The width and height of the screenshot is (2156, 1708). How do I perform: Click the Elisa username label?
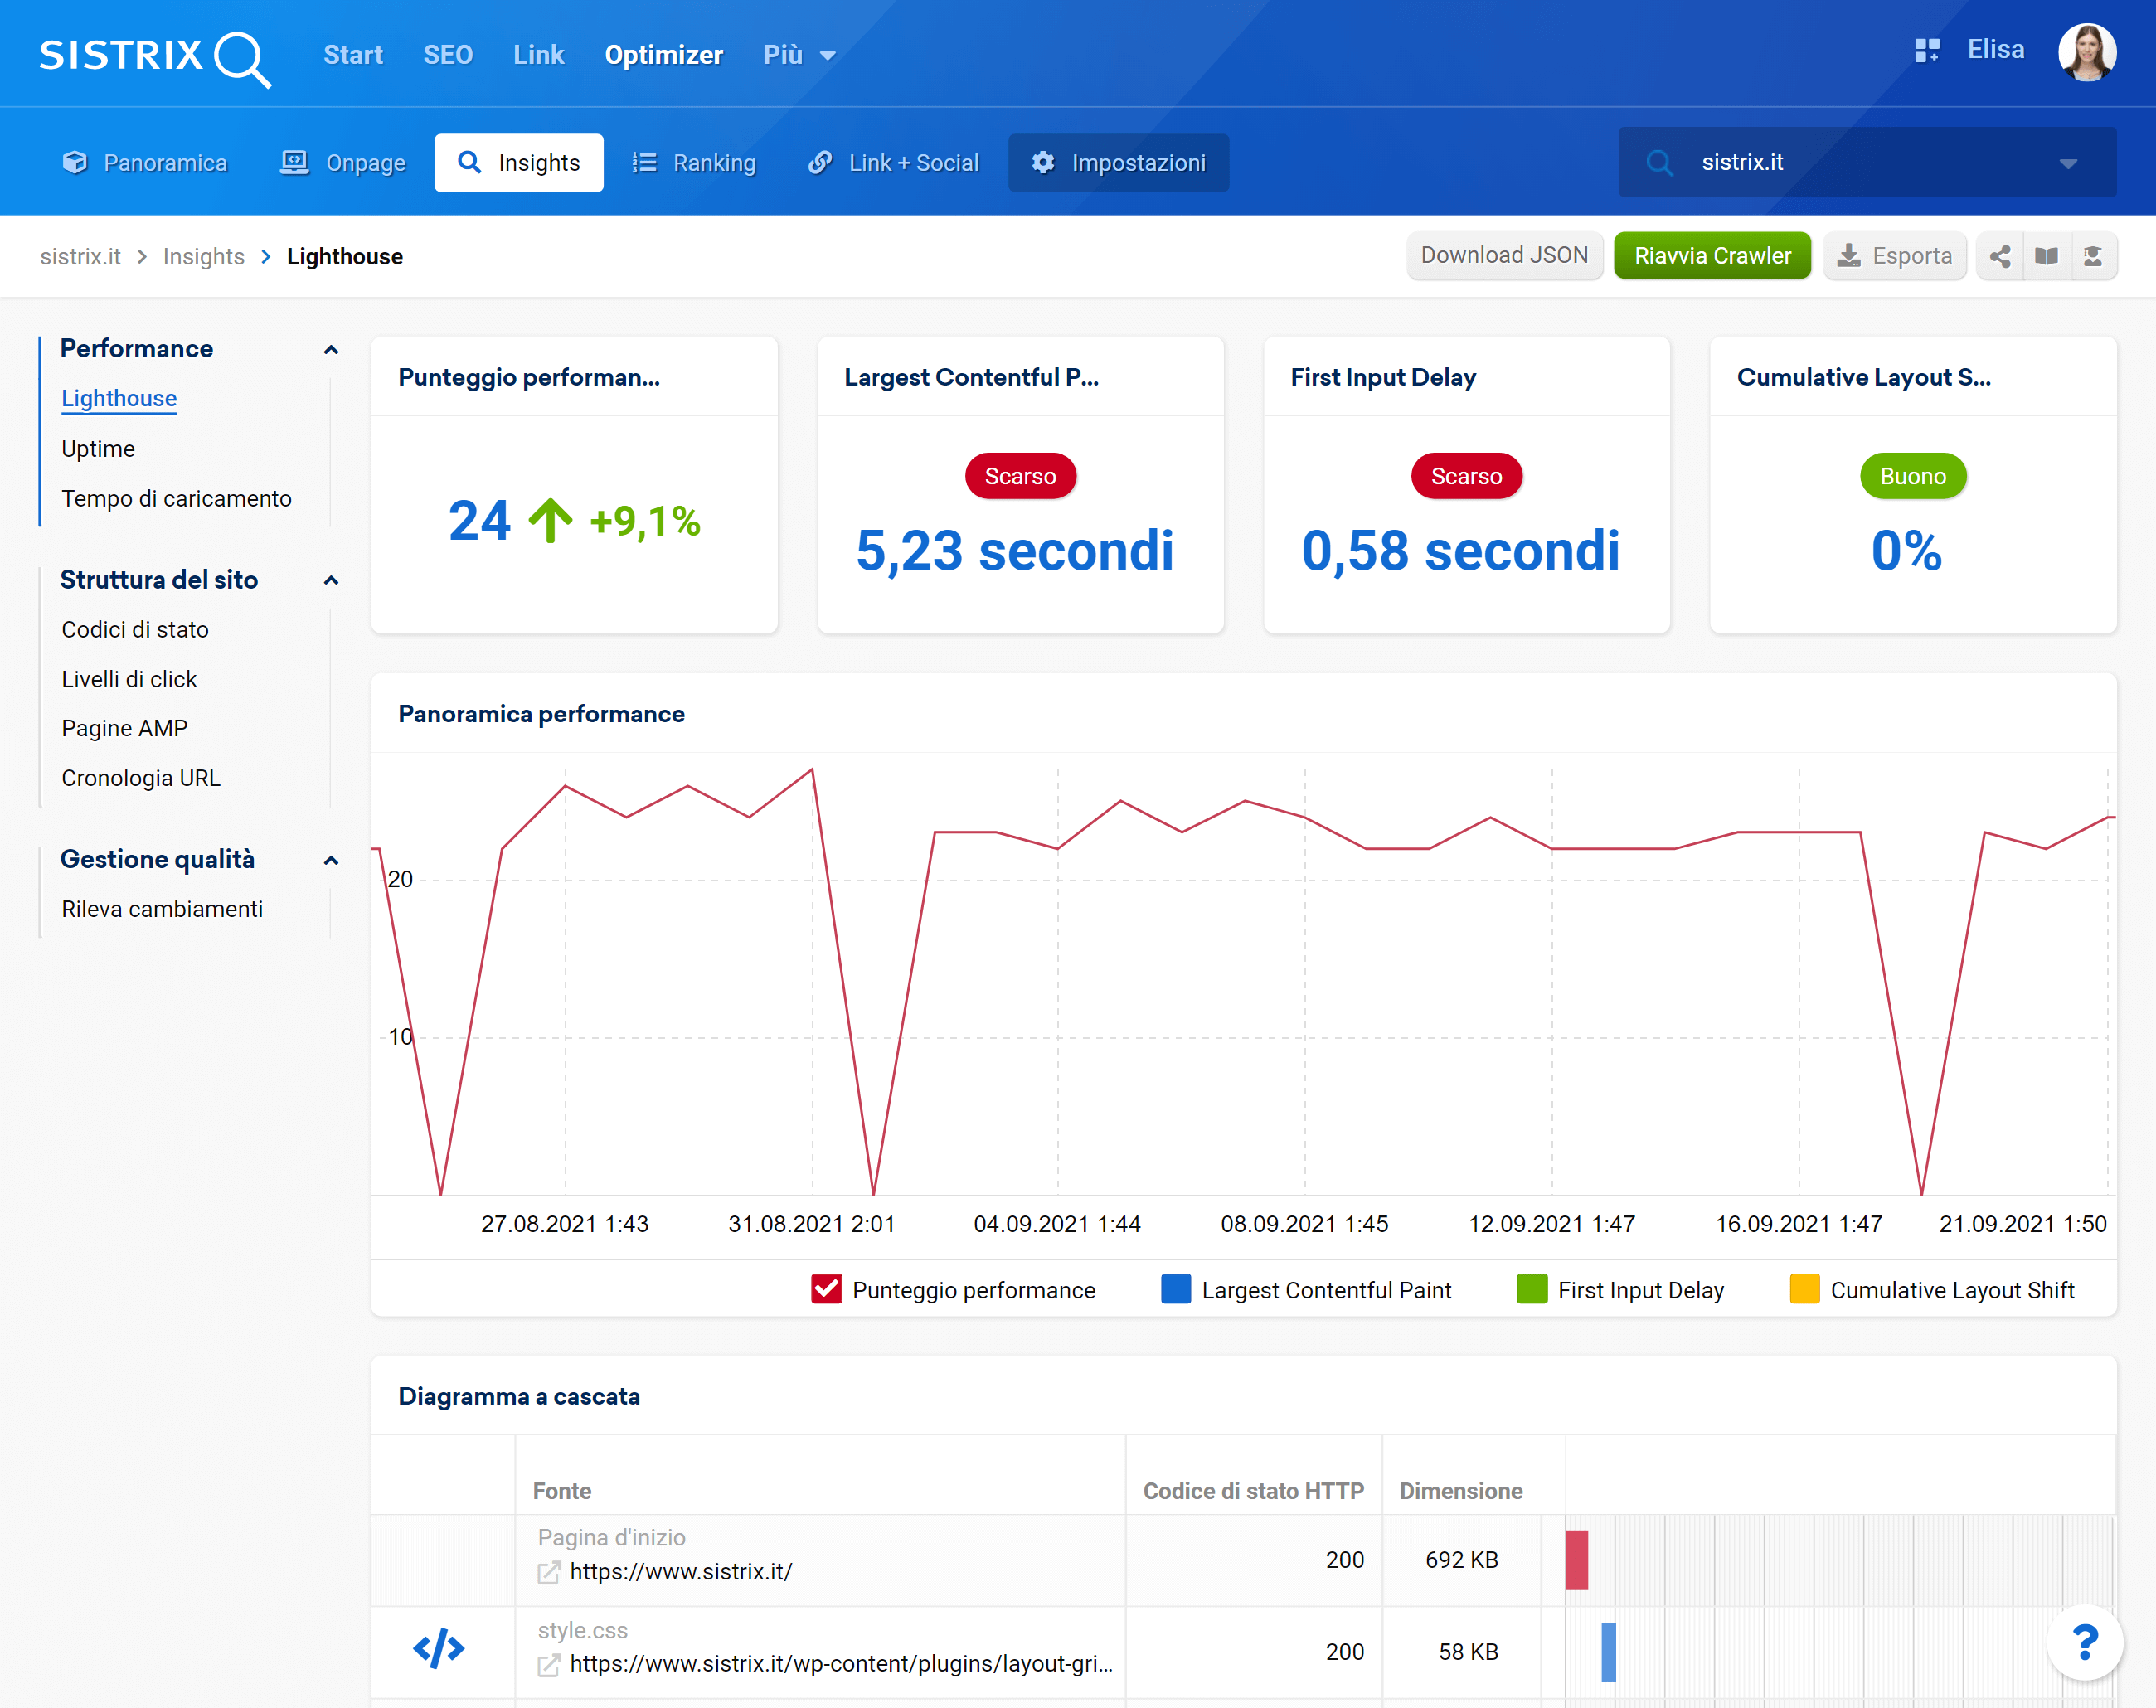(x=1996, y=50)
